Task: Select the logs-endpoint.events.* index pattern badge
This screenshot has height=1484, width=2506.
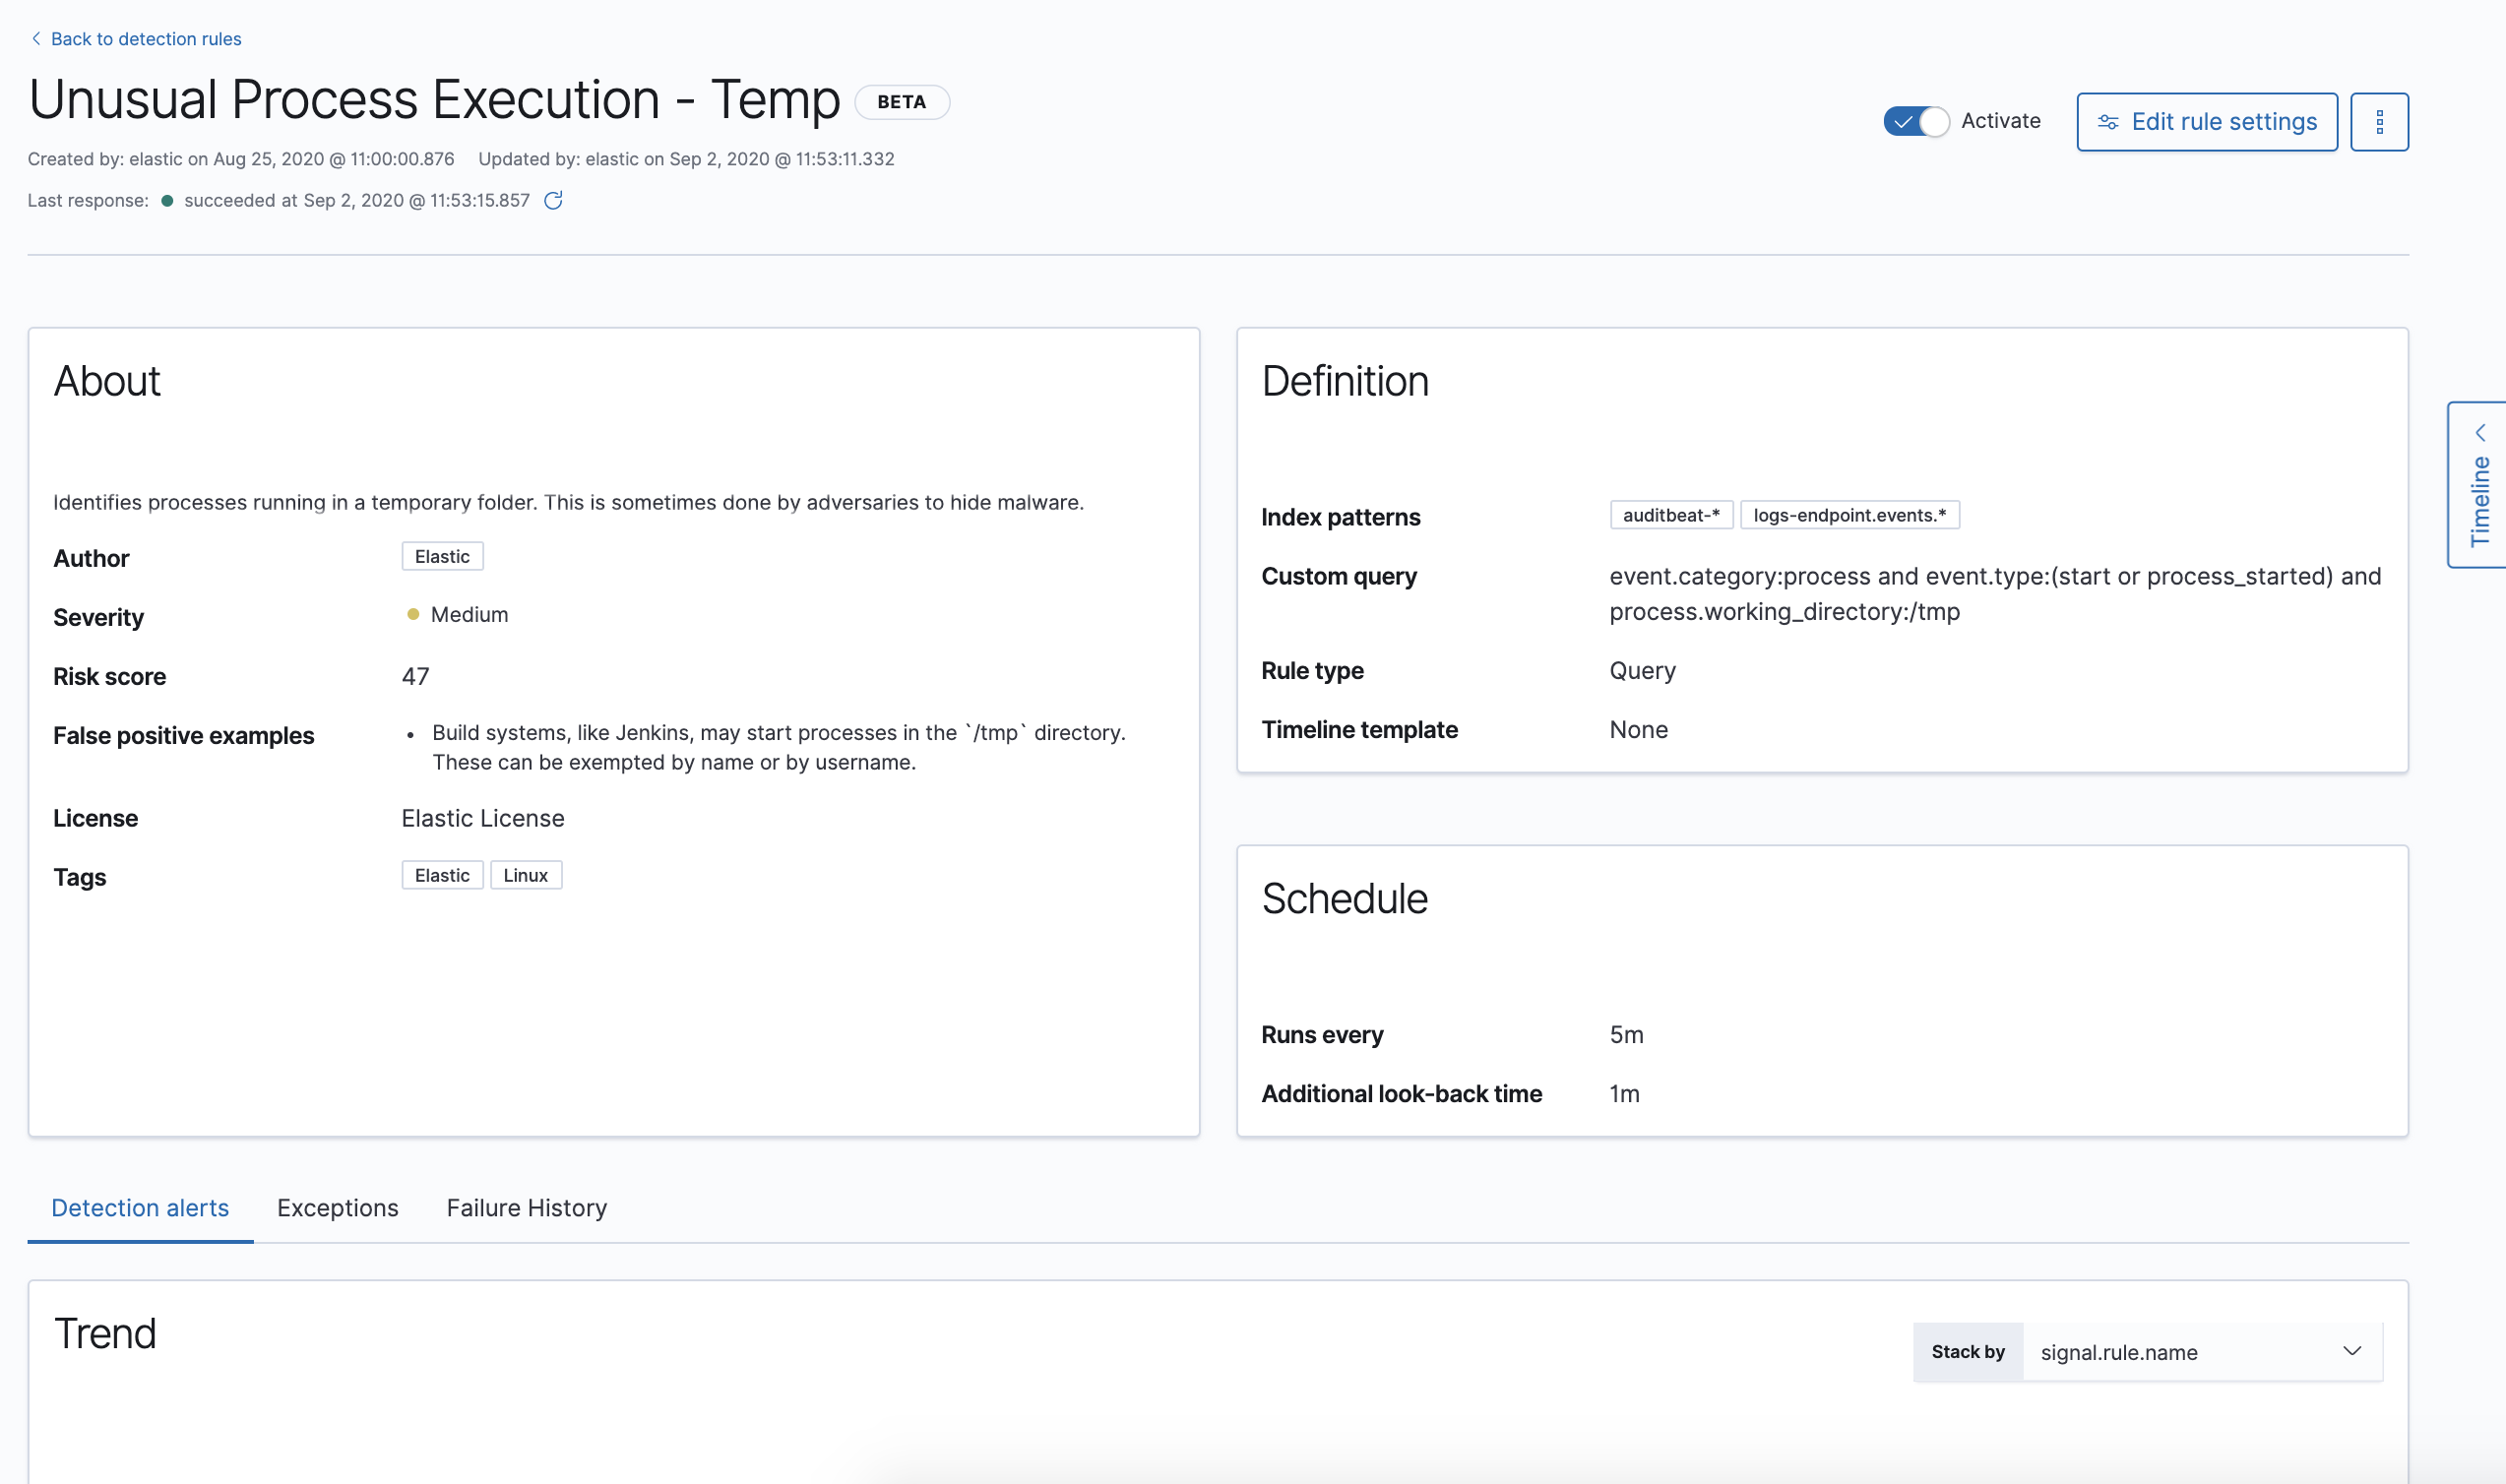Action: coord(1849,515)
